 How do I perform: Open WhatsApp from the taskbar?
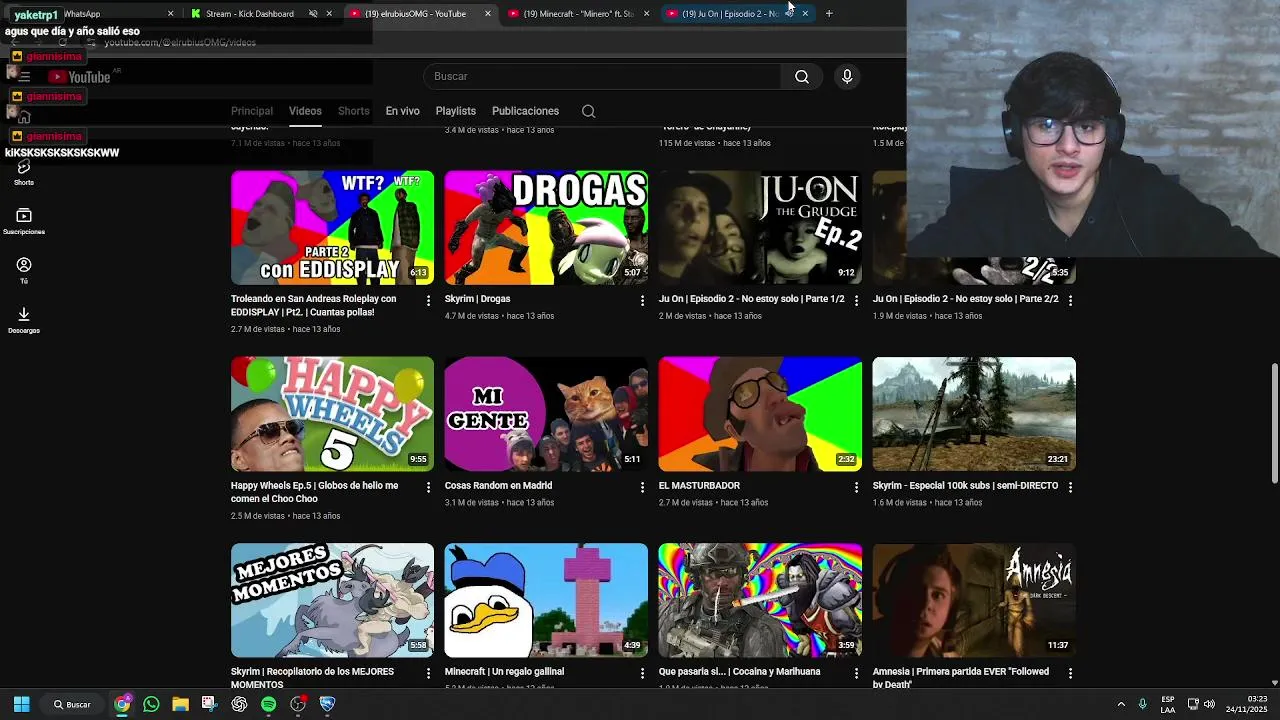click(151, 704)
